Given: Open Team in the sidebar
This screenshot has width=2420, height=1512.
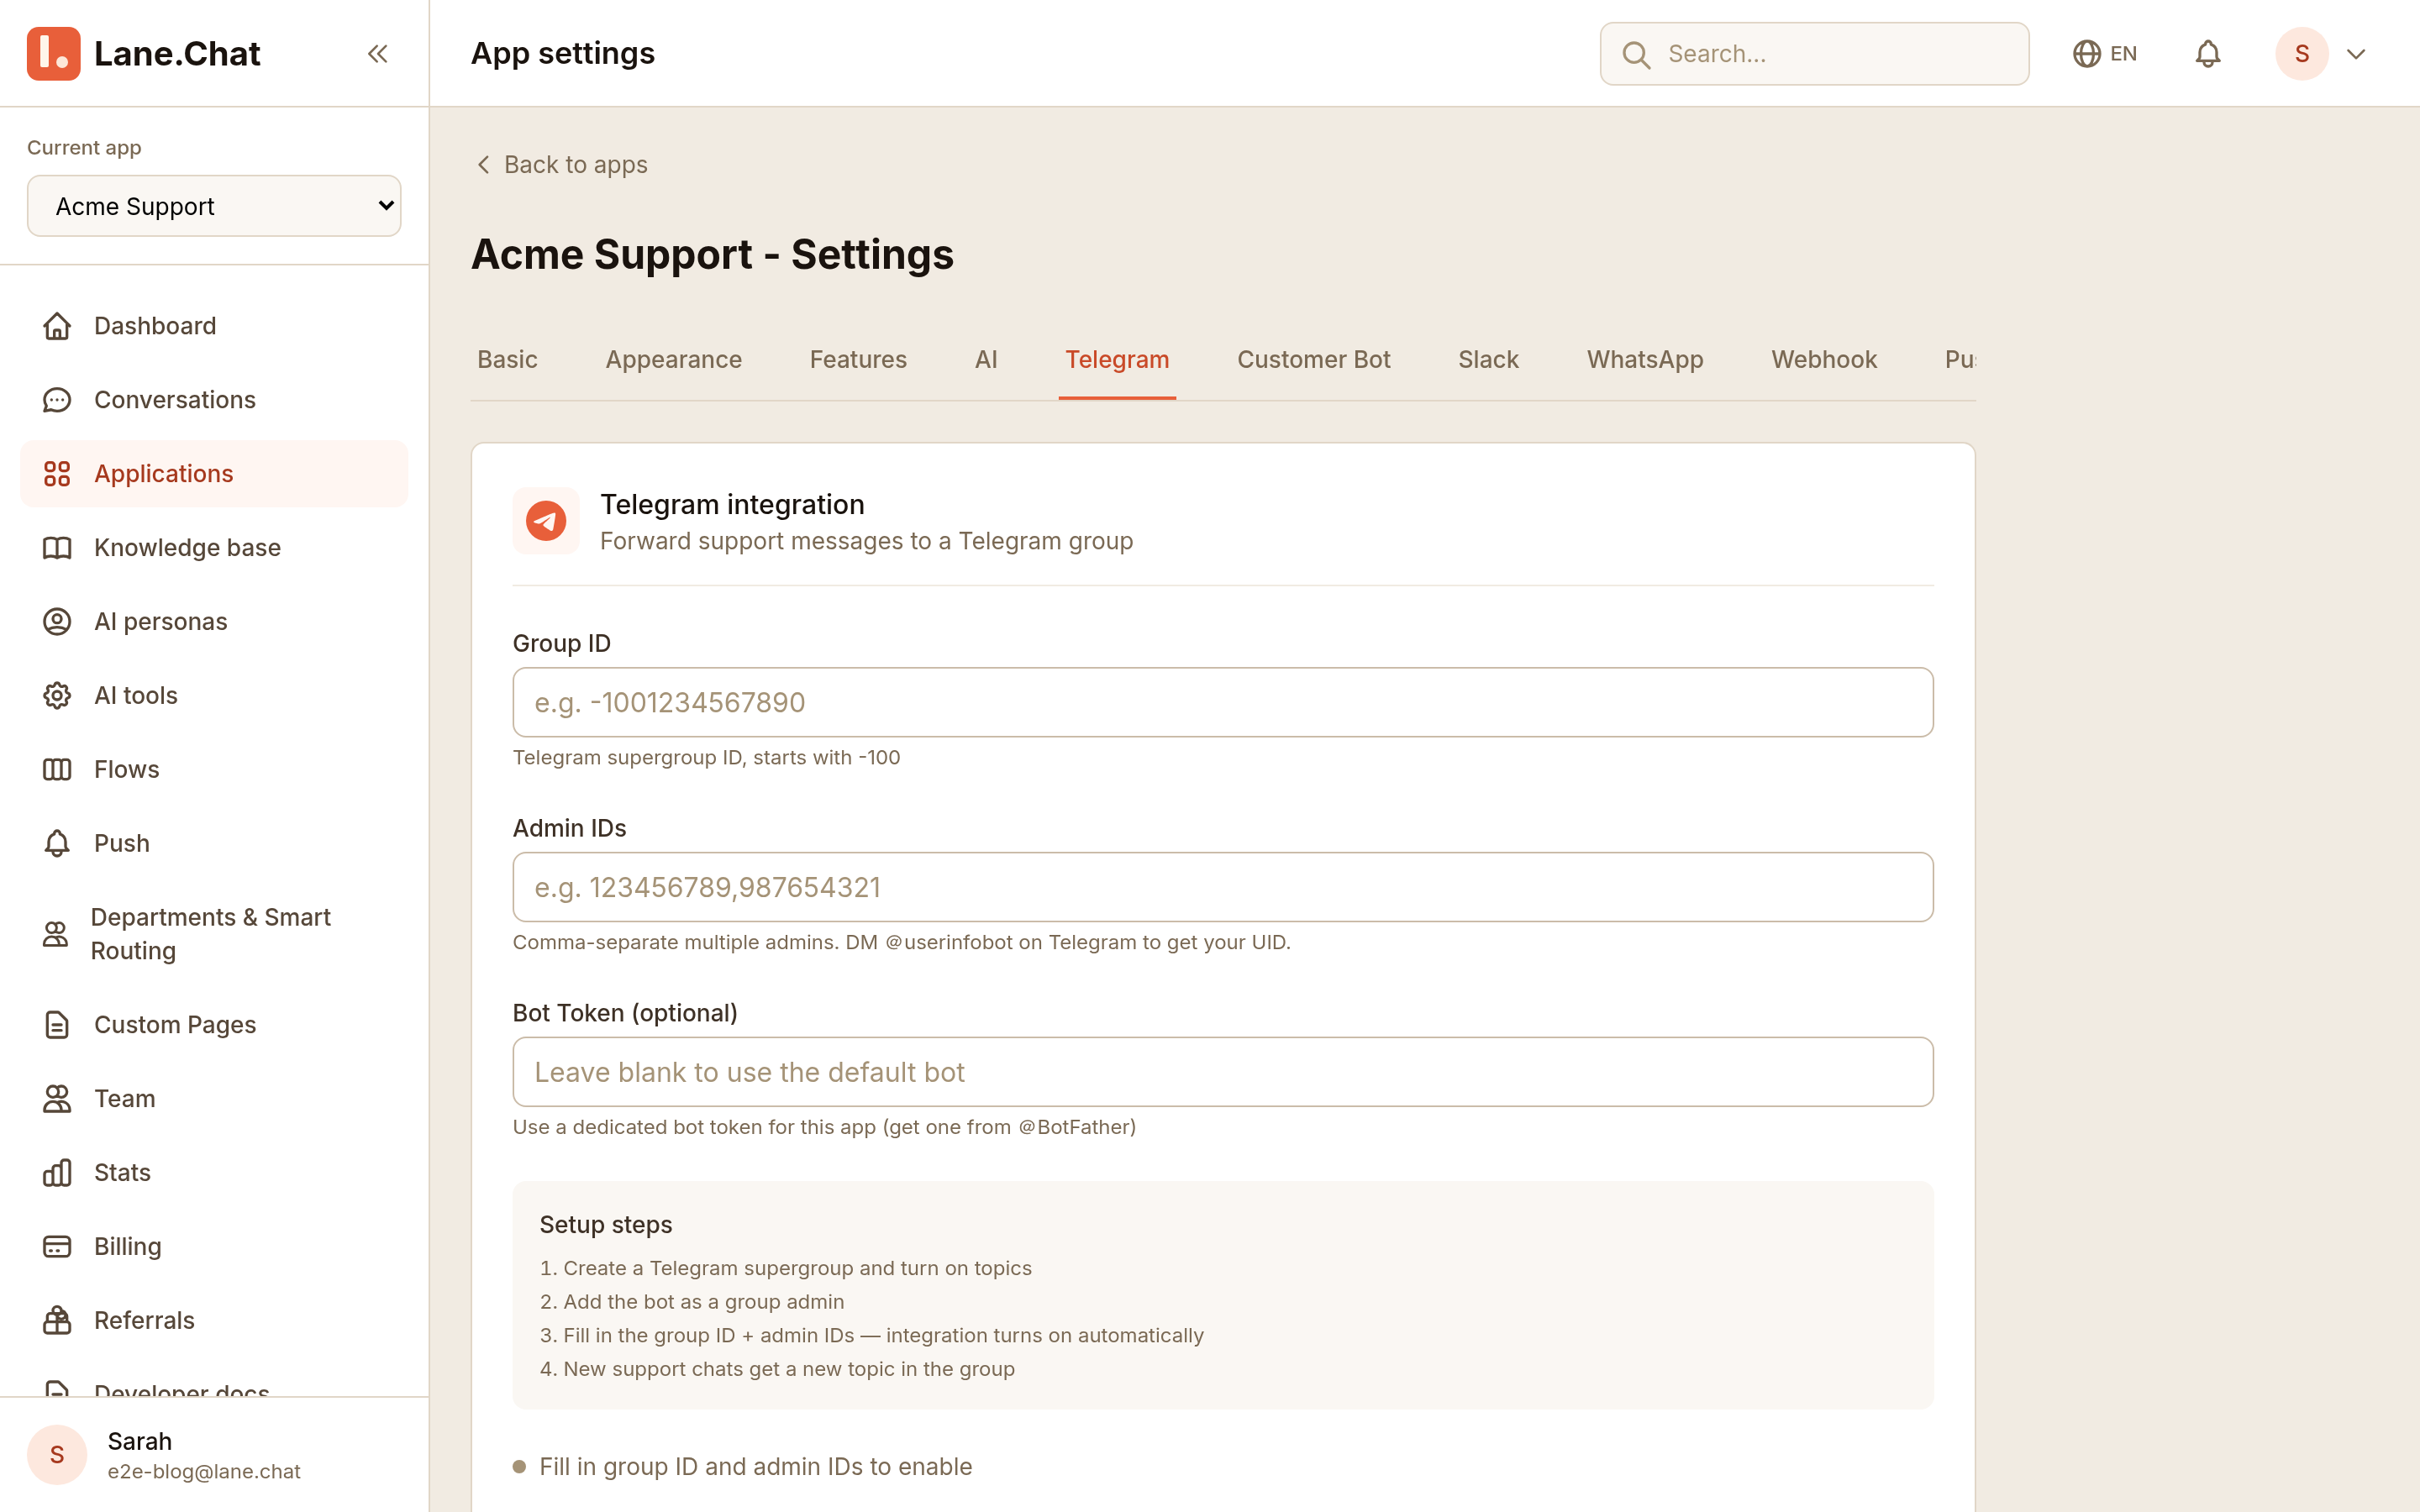Looking at the screenshot, I should [214, 1099].
